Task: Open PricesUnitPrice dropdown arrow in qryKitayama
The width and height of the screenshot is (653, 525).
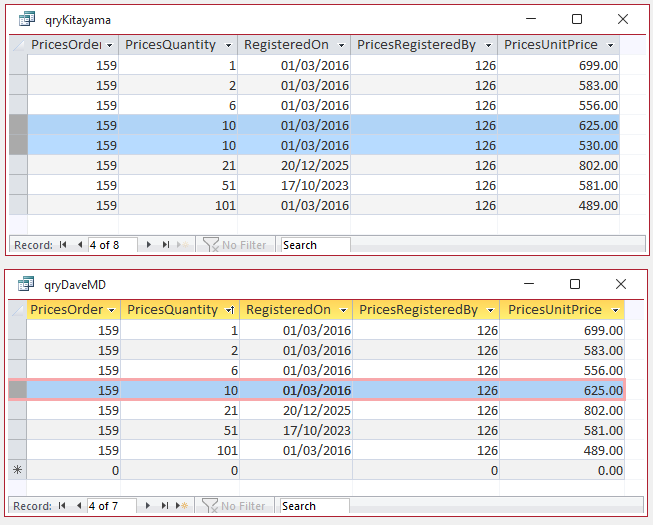Action: (610, 45)
